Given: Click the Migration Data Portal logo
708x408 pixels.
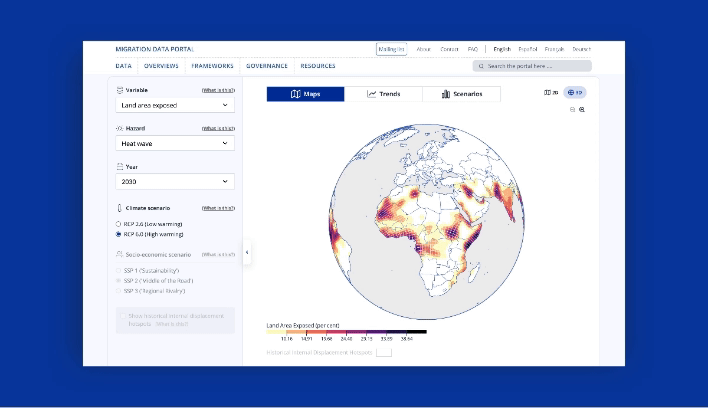Looking at the screenshot, I should 154,49.
